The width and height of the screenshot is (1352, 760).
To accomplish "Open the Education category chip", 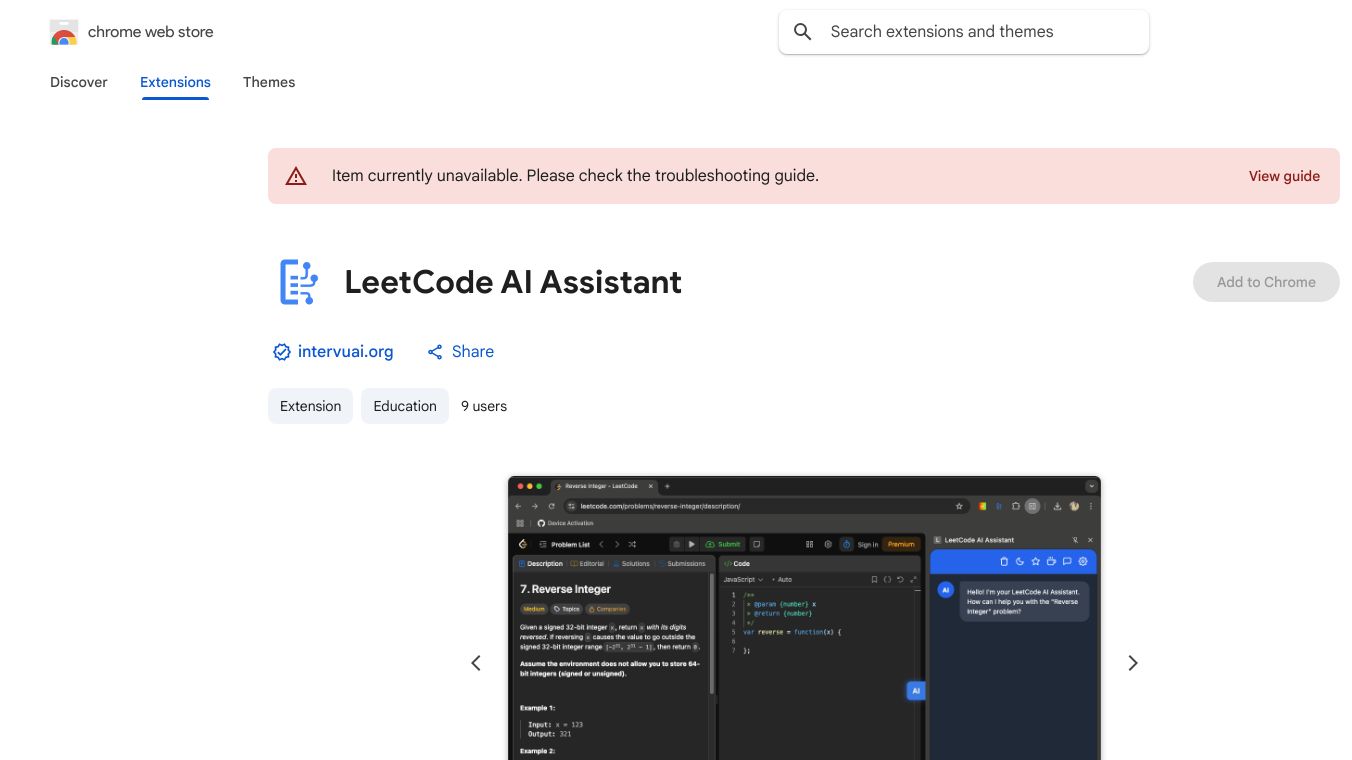I will coord(405,406).
